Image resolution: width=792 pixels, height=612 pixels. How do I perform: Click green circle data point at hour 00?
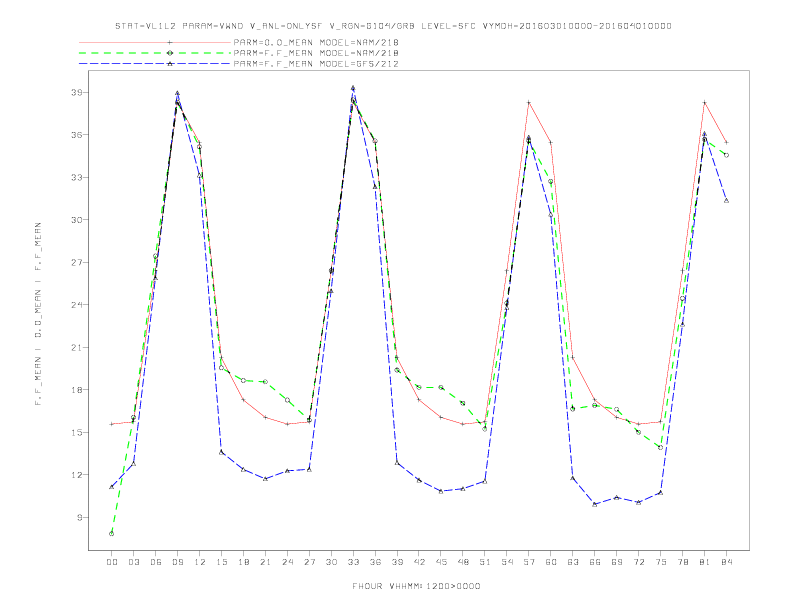tap(112, 534)
